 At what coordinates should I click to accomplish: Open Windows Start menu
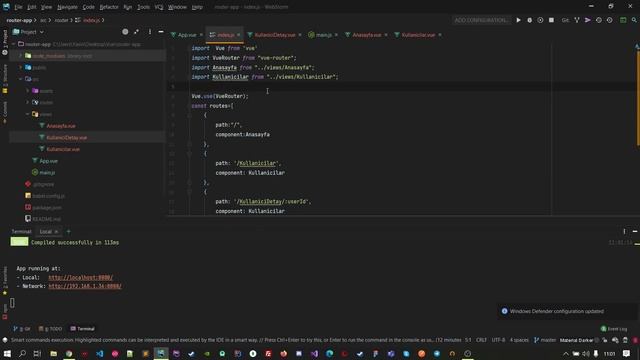tap(7, 353)
